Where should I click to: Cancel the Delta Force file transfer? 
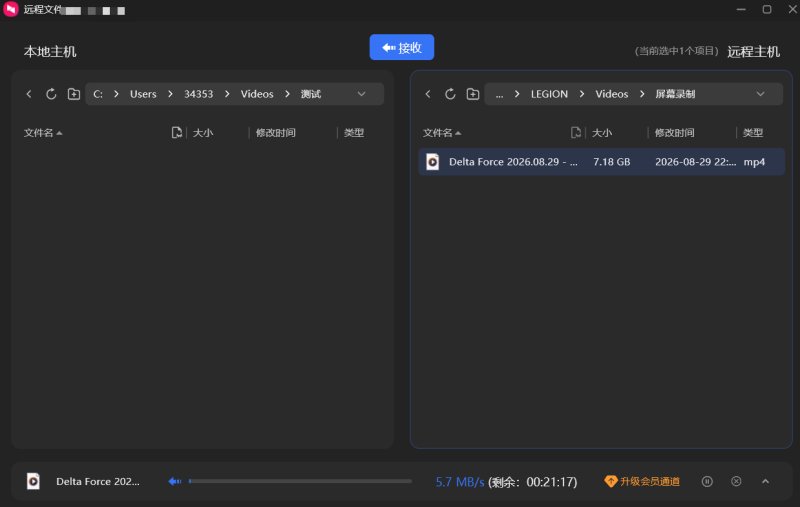coord(736,481)
